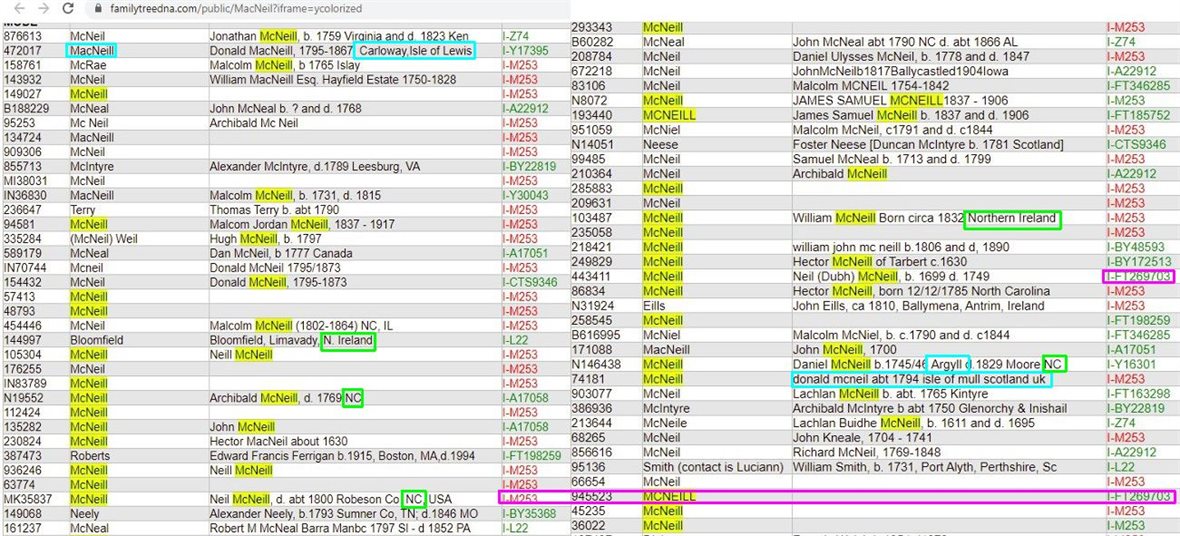Click the padlock site security icon
This screenshot has height=536, width=1180.
point(96,8)
